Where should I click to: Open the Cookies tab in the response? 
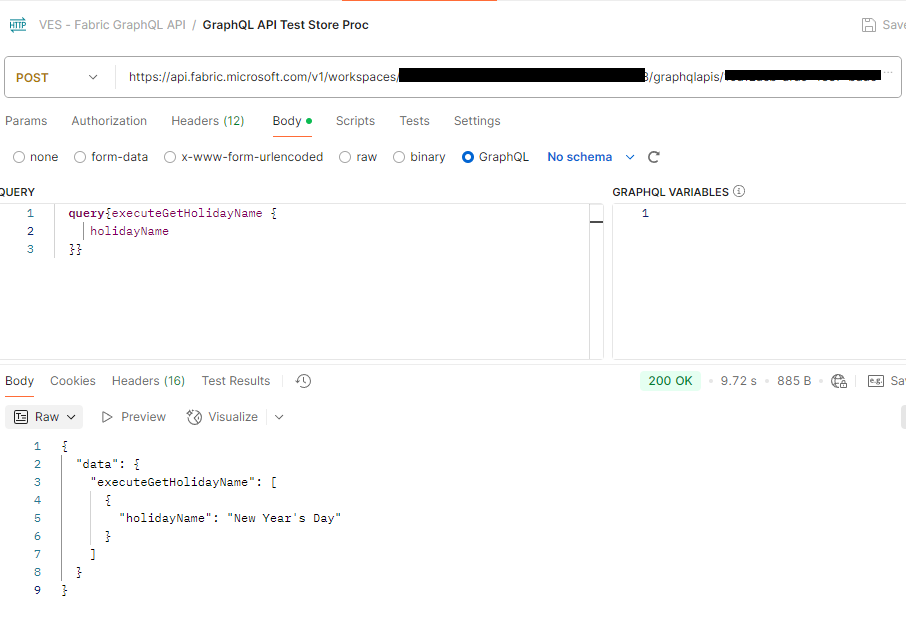pos(72,381)
